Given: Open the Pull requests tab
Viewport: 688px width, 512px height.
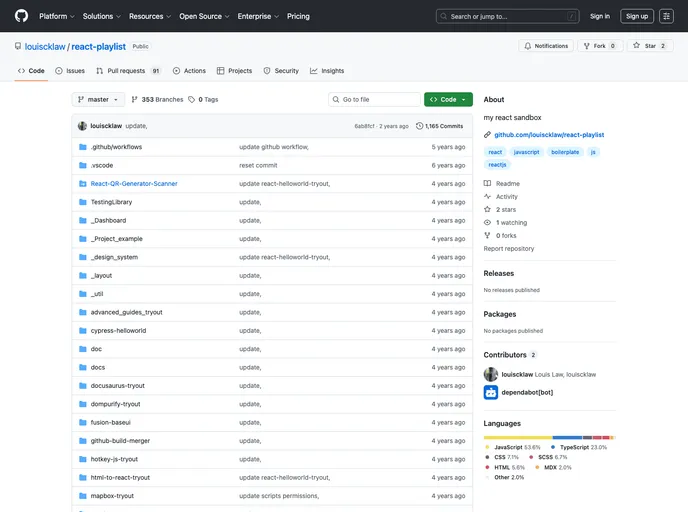Looking at the screenshot, I should click(127, 71).
